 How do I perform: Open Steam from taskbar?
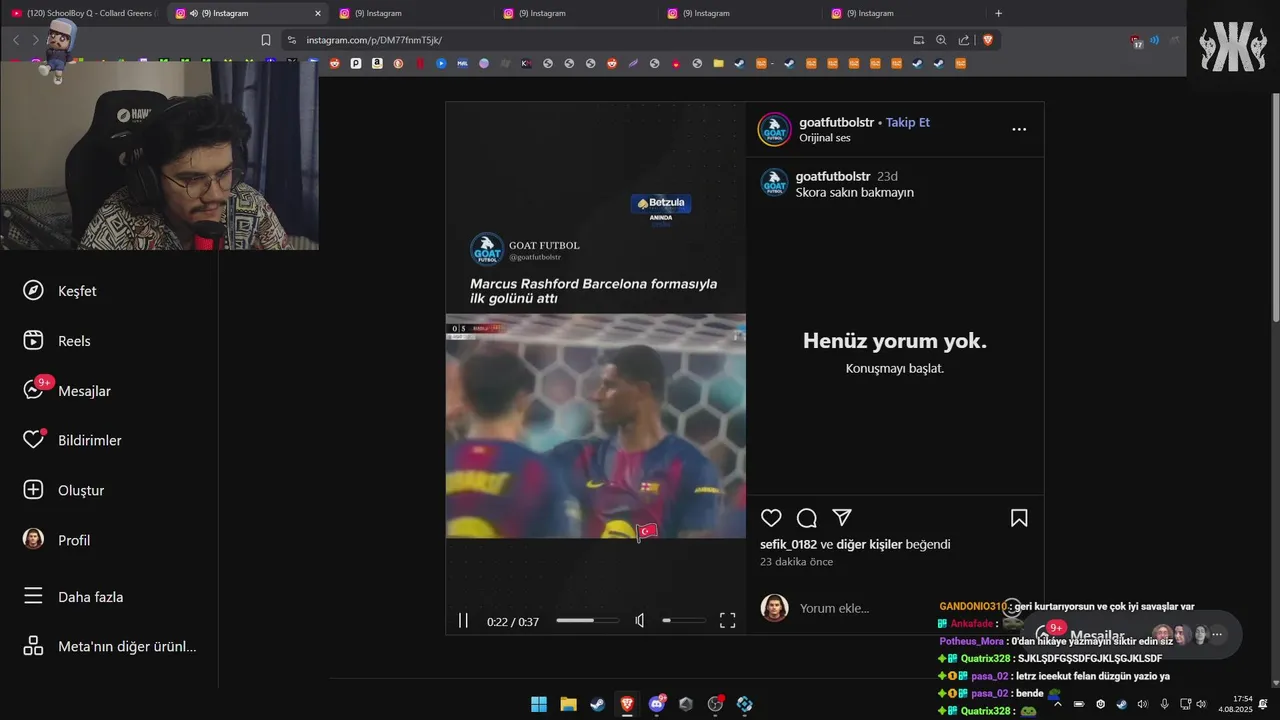(x=598, y=704)
